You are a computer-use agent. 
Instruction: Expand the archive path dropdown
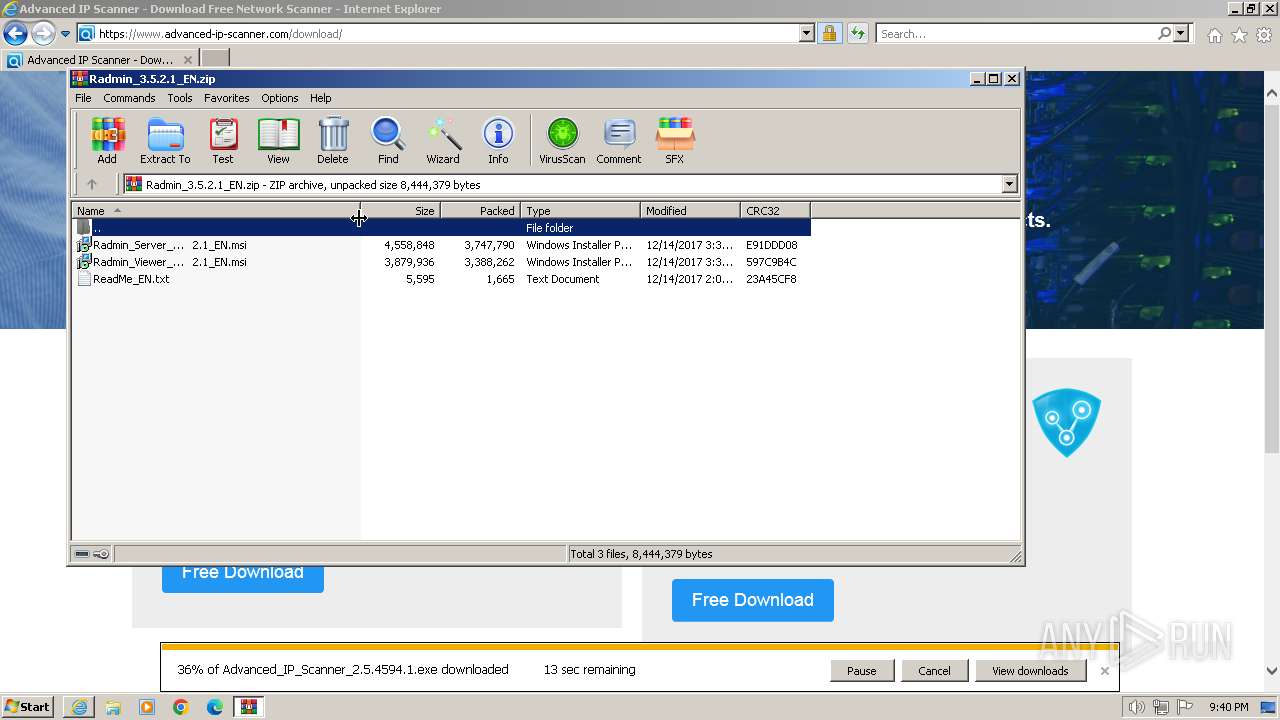point(1009,184)
